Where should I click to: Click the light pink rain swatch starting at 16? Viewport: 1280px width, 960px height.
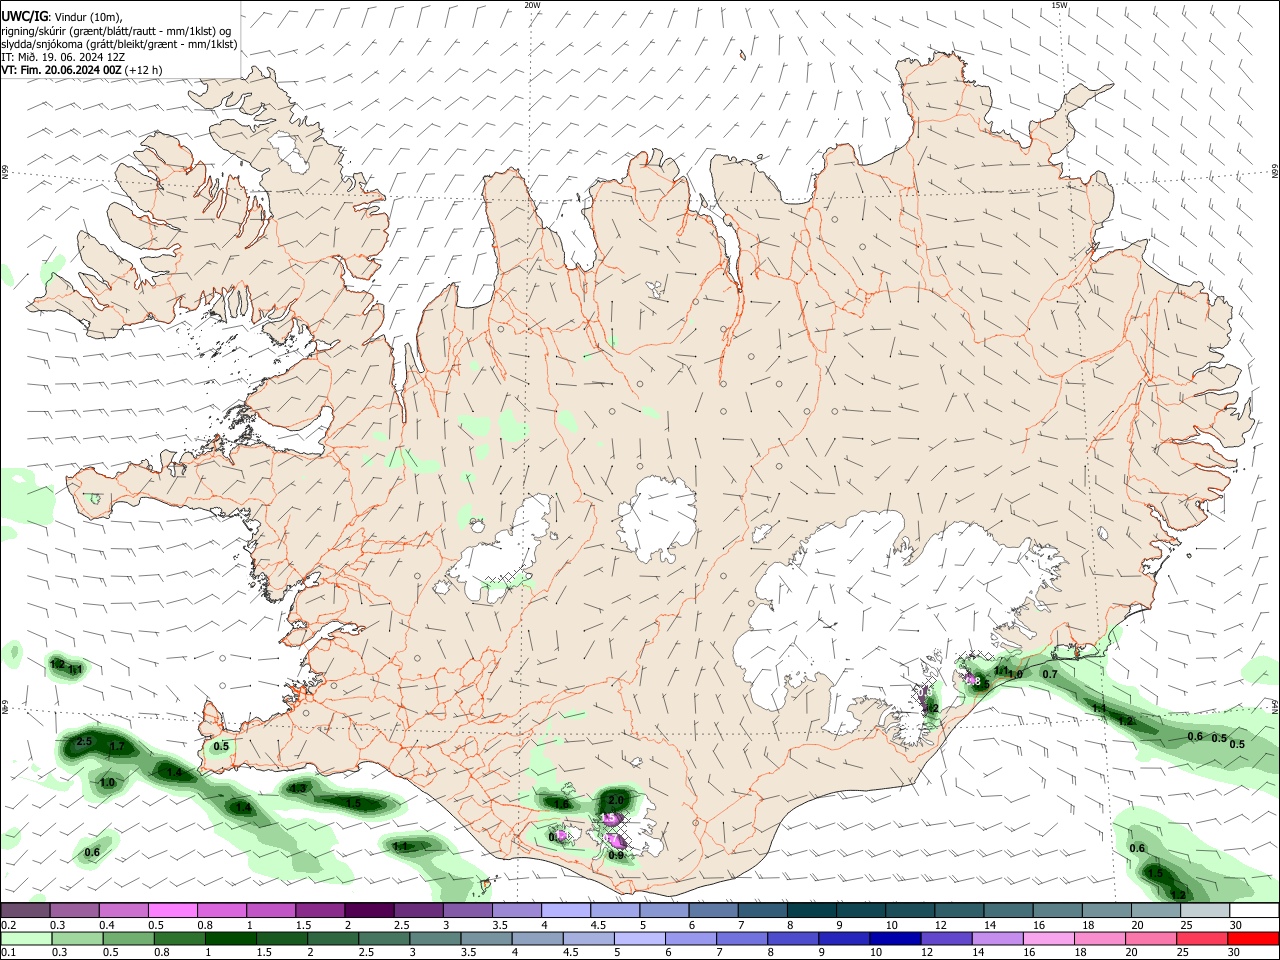point(1047,938)
